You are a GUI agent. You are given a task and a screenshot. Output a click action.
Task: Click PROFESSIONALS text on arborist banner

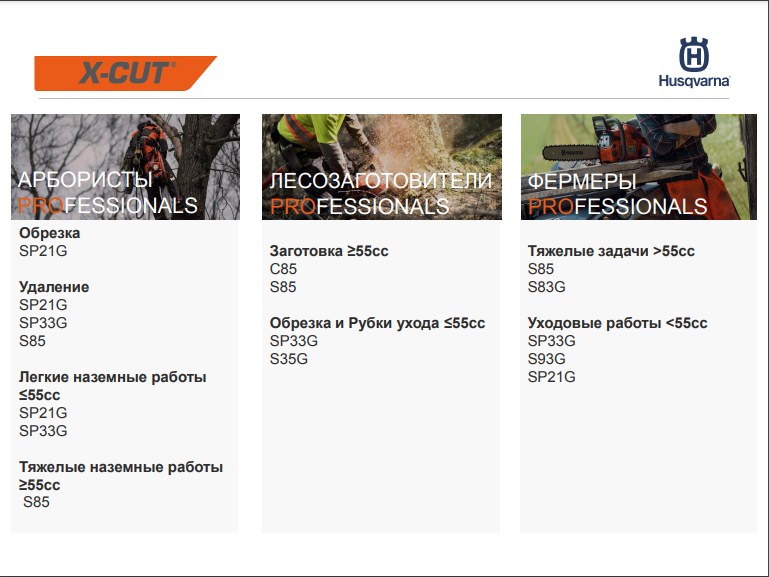point(108,205)
